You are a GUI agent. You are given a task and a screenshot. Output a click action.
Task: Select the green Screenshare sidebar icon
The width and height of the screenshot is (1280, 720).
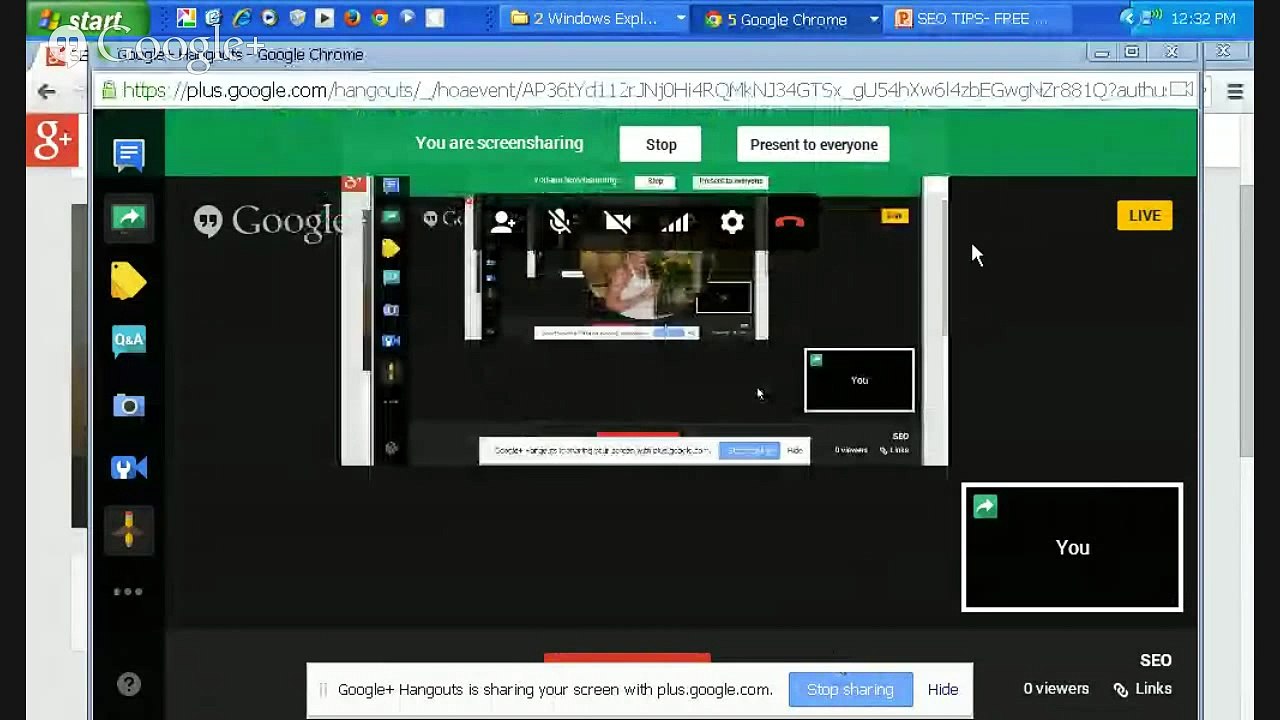point(128,217)
